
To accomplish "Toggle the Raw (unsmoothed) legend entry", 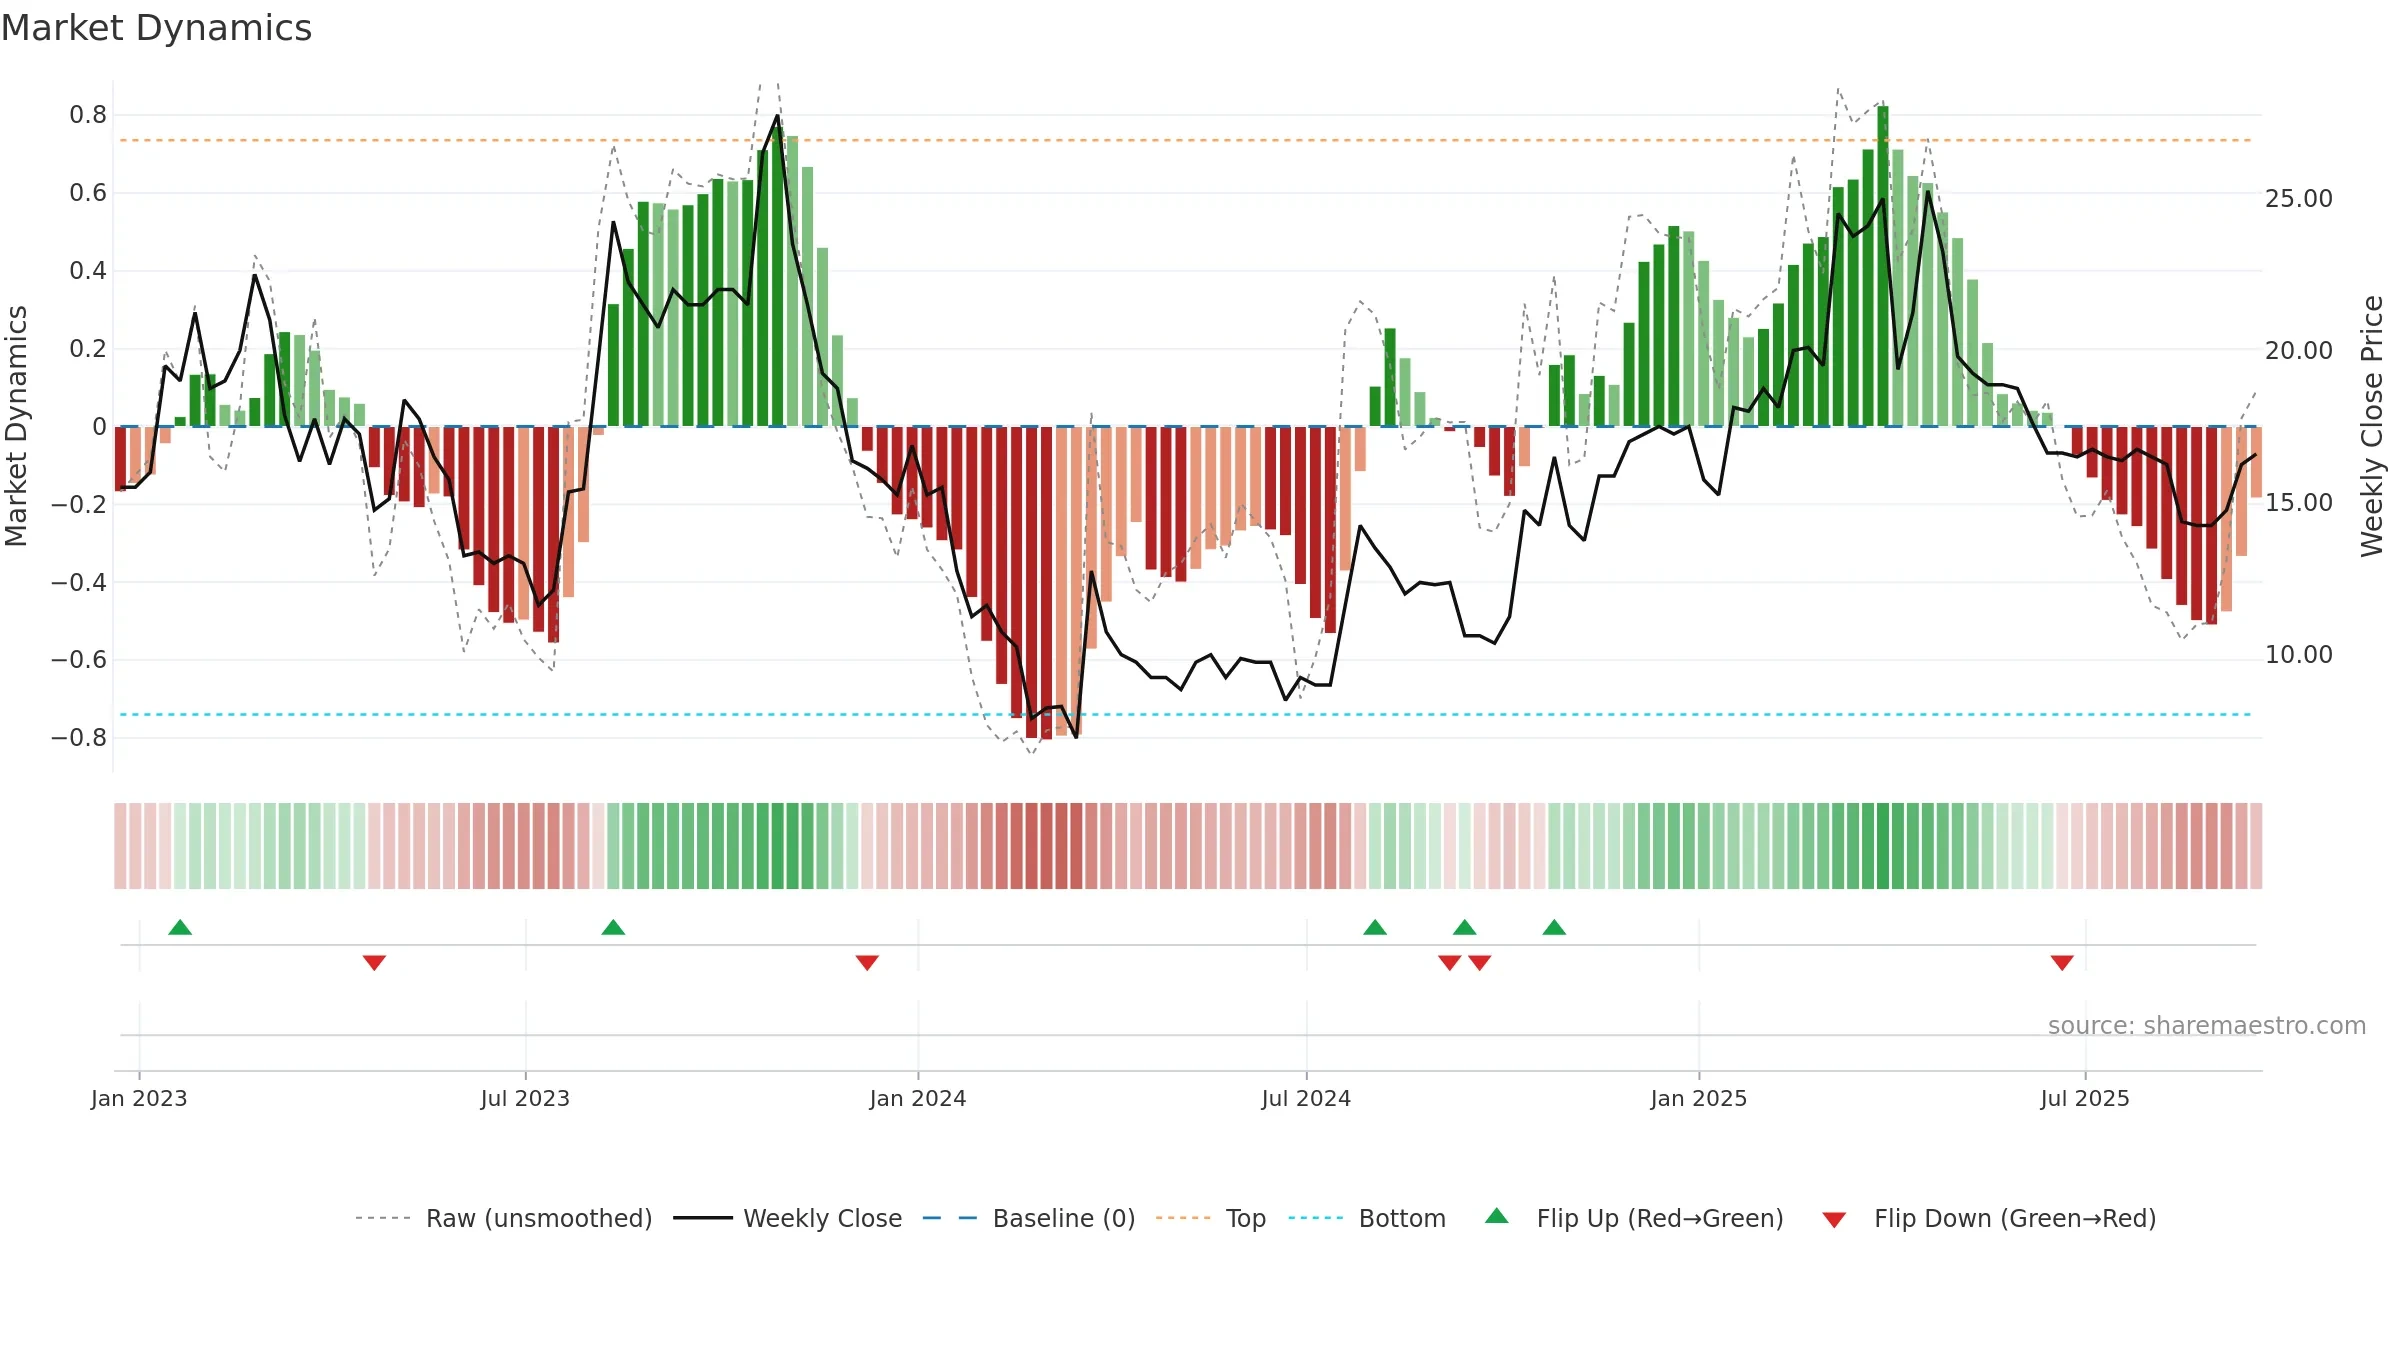I will point(504,1218).
